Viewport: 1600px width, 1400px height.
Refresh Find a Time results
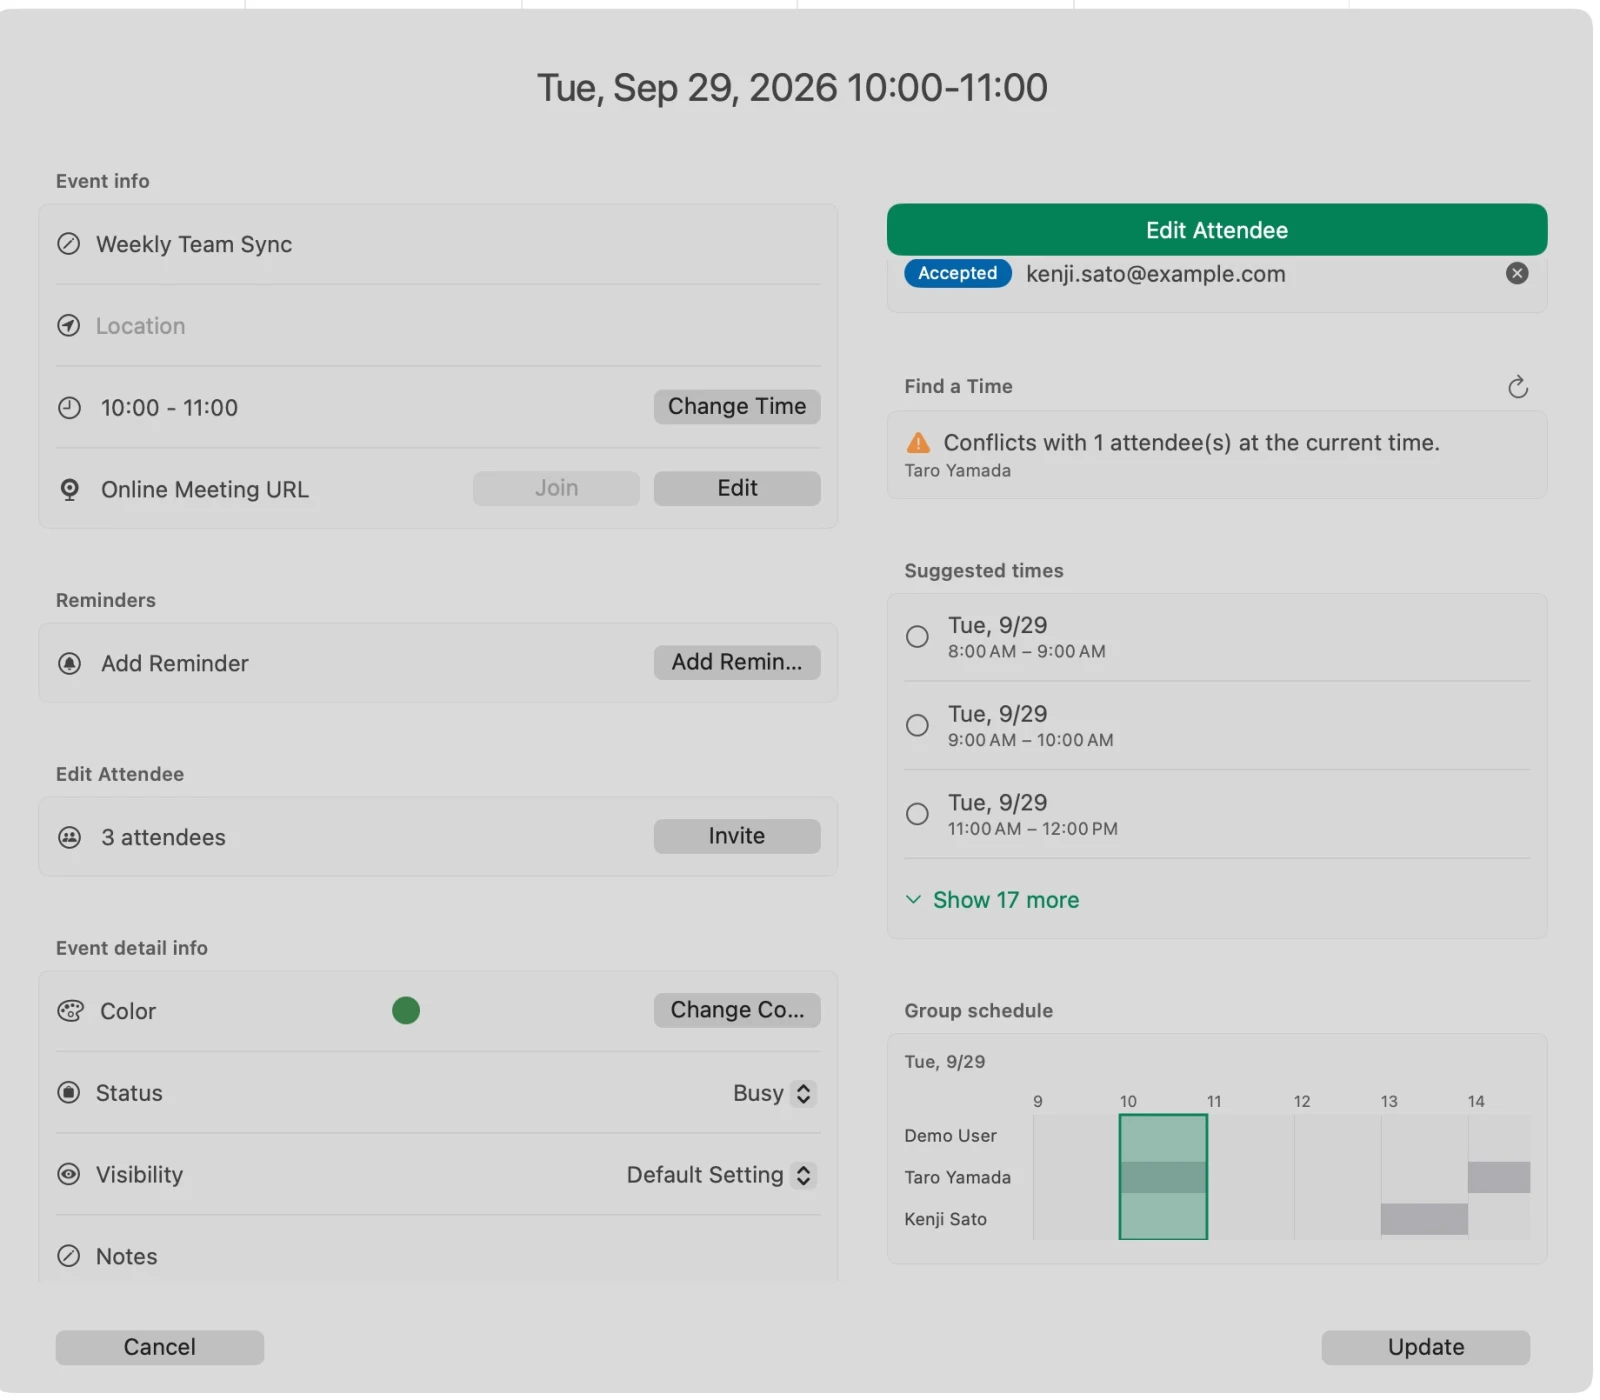point(1517,387)
